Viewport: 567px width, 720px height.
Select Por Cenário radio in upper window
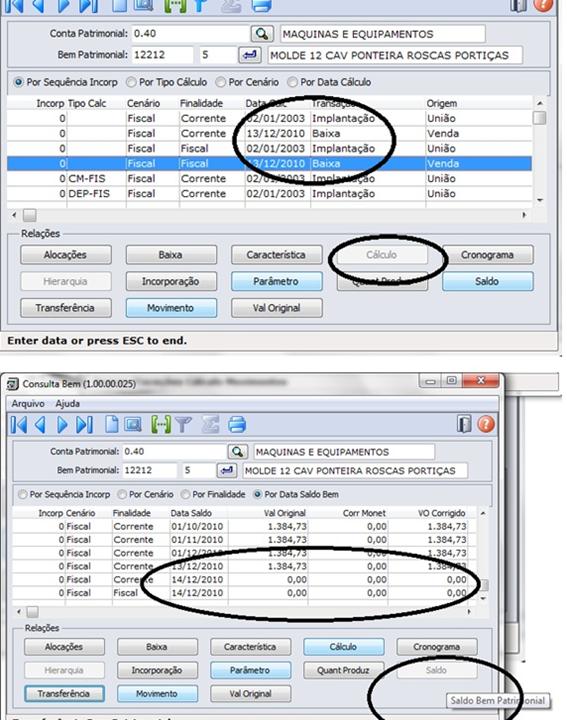coord(221,82)
